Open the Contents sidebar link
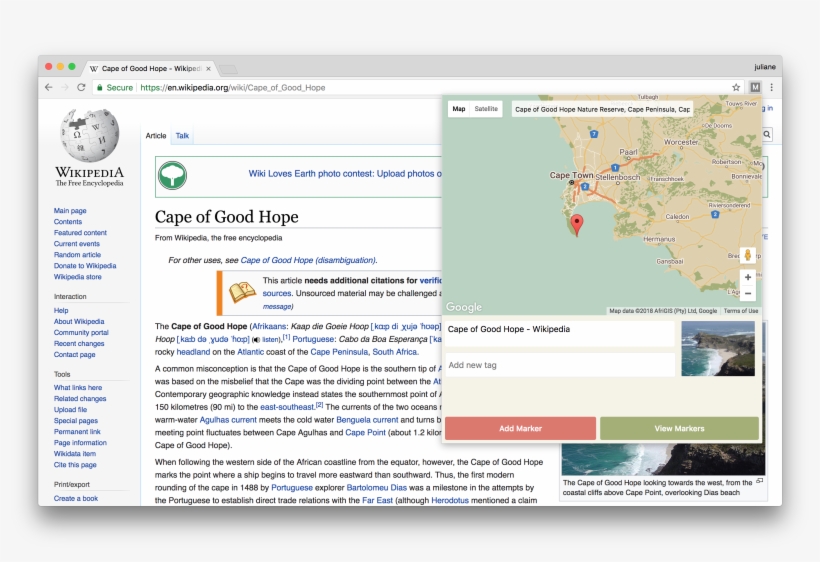 tap(67, 222)
